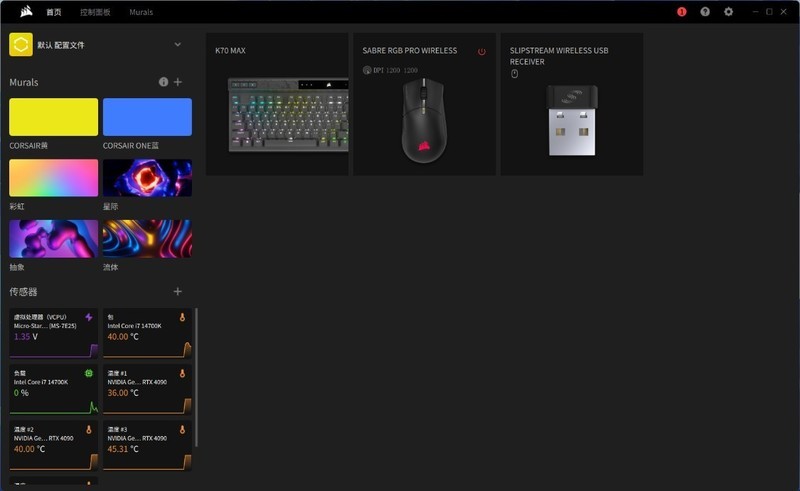Click the purple voltage lightning icon
The width and height of the screenshot is (800, 491).
pyautogui.click(x=89, y=317)
